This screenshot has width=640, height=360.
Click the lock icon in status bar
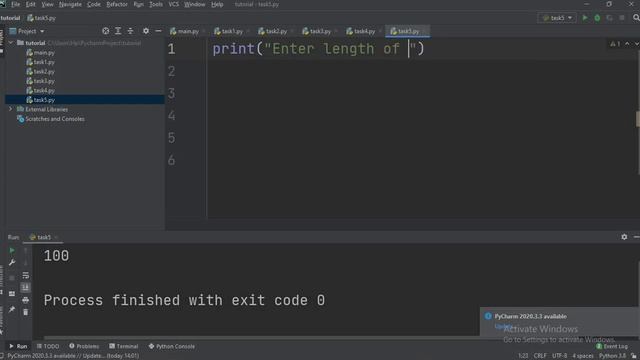pyautogui.click(x=634, y=356)
